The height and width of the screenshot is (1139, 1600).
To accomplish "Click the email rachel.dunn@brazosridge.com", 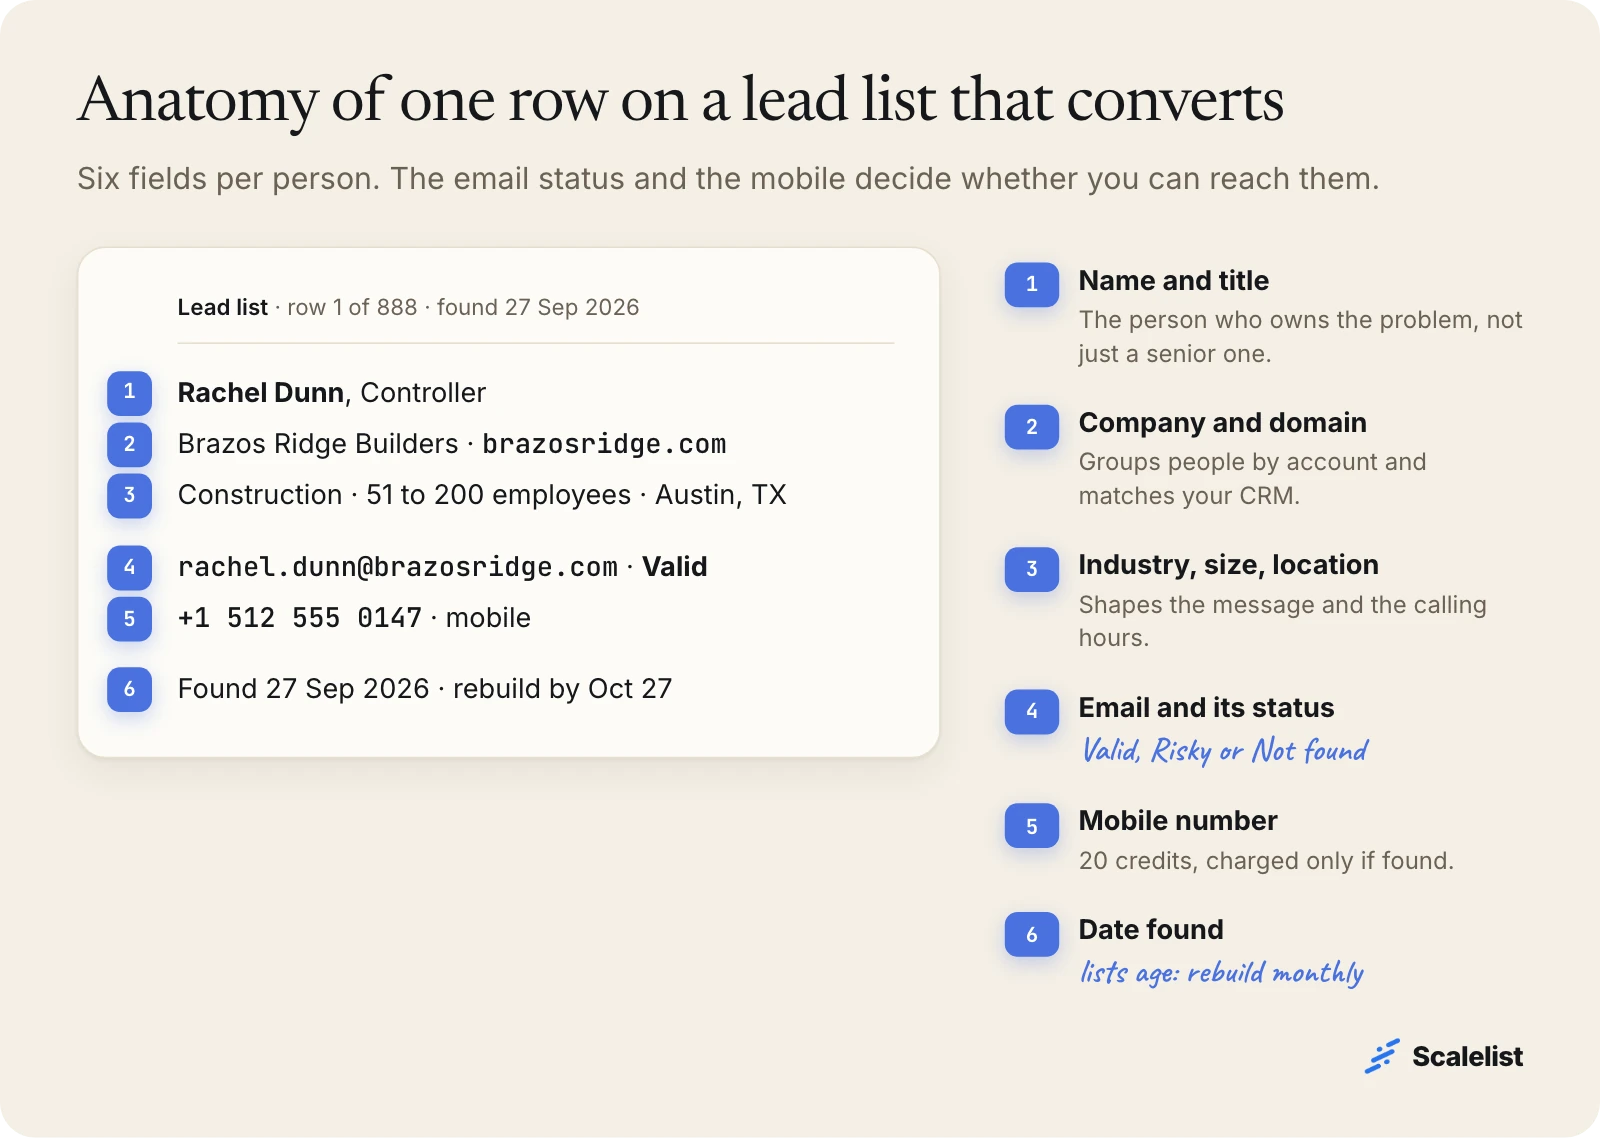I will [398, 567].
